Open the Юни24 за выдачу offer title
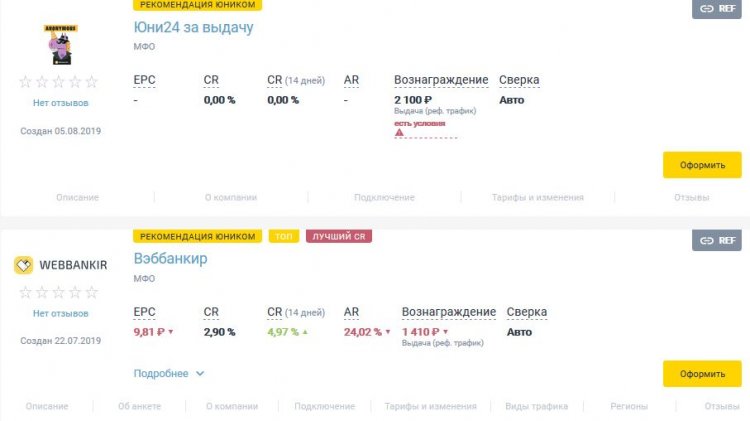This screenshot has width=750, height=421. pos(193,27)
